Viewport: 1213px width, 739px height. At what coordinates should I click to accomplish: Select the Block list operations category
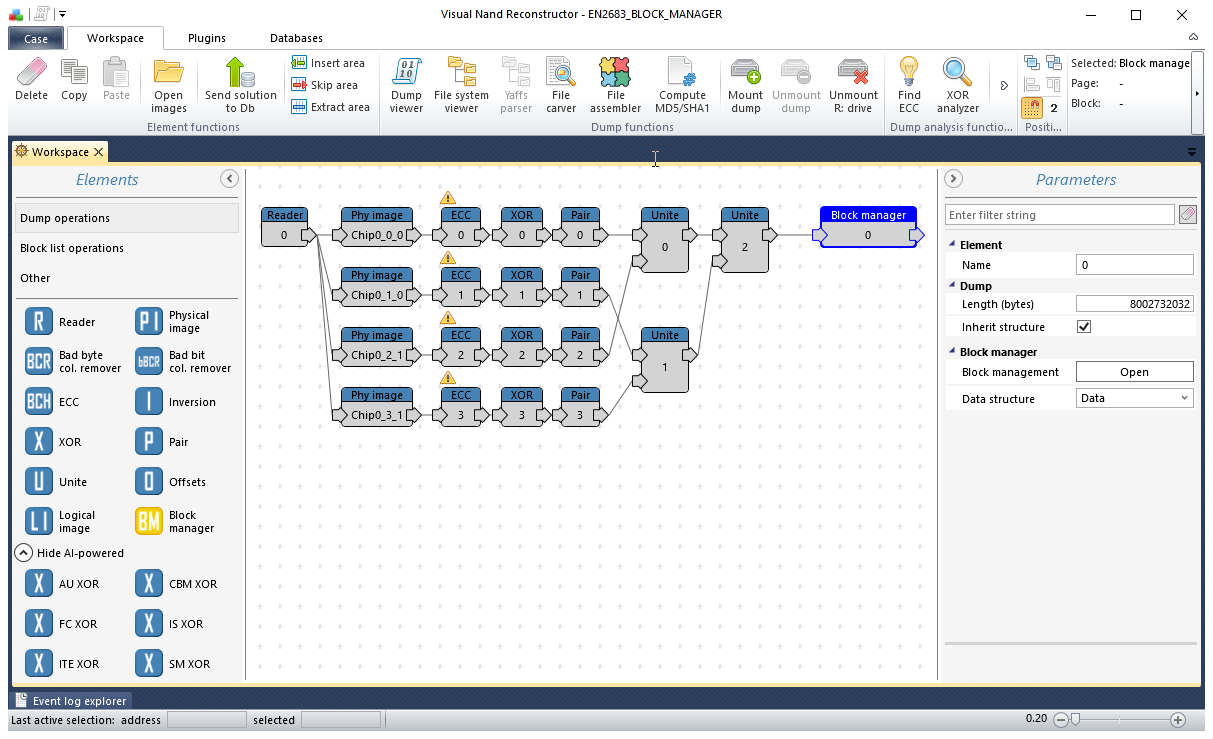(x=127, y=248)
